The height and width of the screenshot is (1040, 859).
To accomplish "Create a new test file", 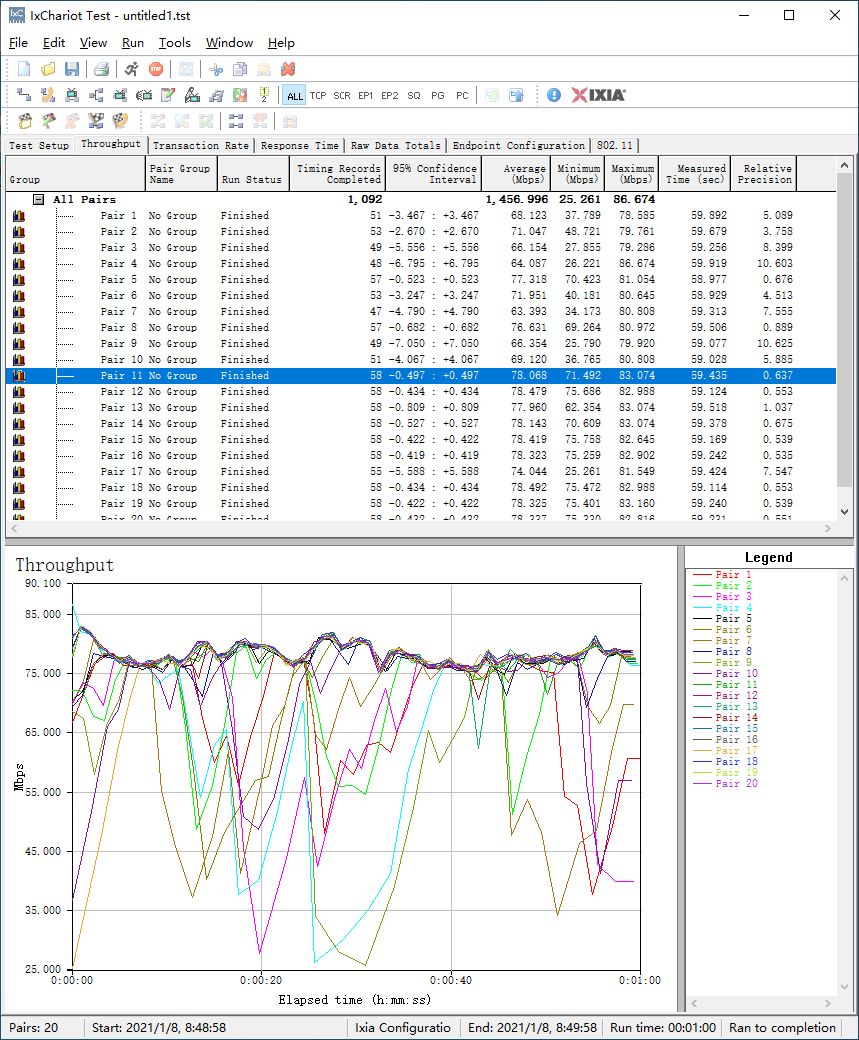I will click(24, 69).
